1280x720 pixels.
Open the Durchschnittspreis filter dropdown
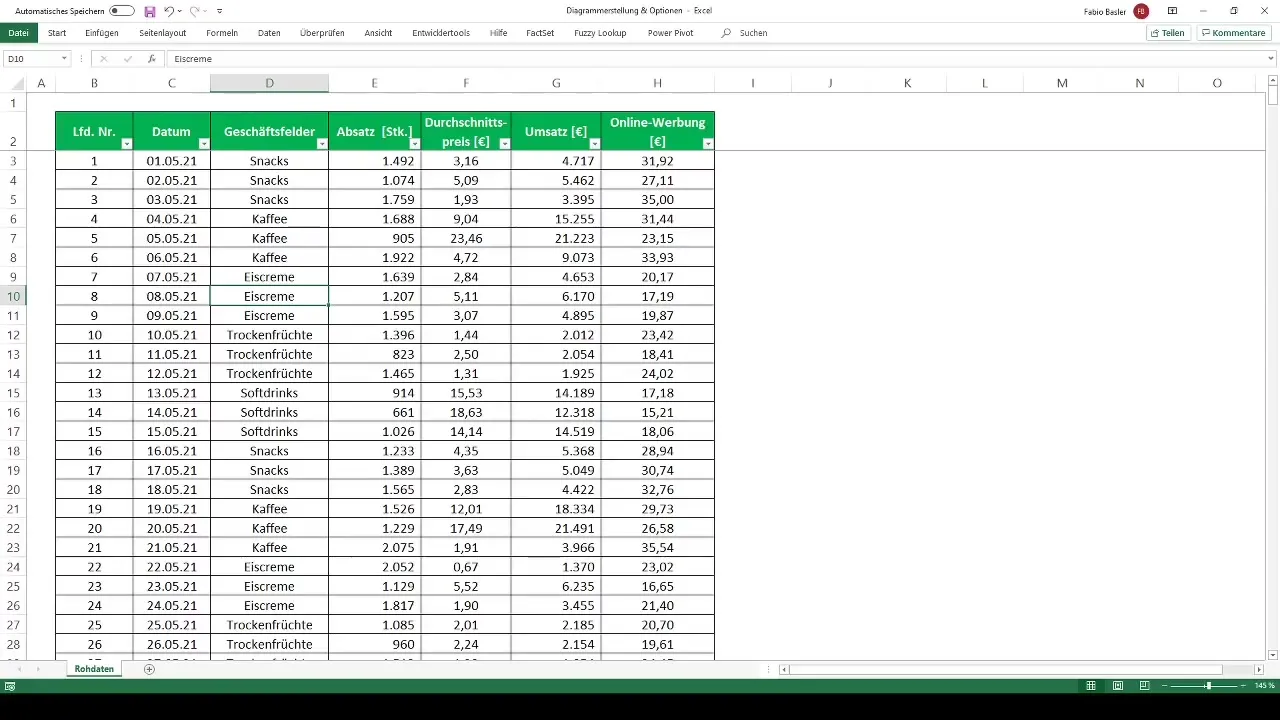[x=504, y=144]
